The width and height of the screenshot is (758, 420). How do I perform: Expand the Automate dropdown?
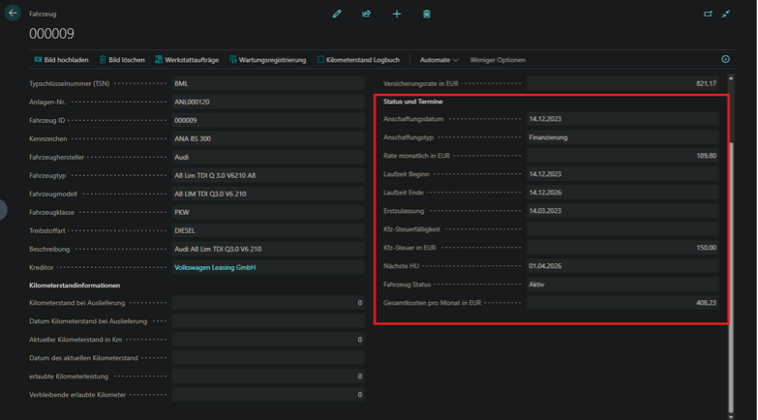point(439,60)
